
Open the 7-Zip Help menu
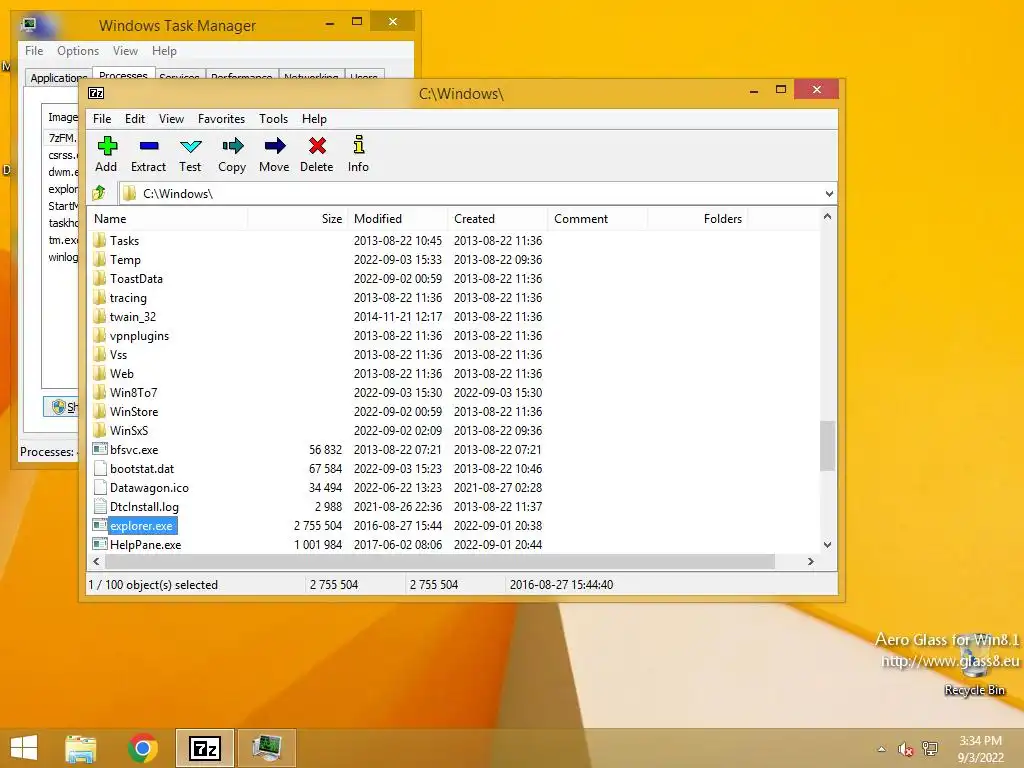tap(314, 119)
